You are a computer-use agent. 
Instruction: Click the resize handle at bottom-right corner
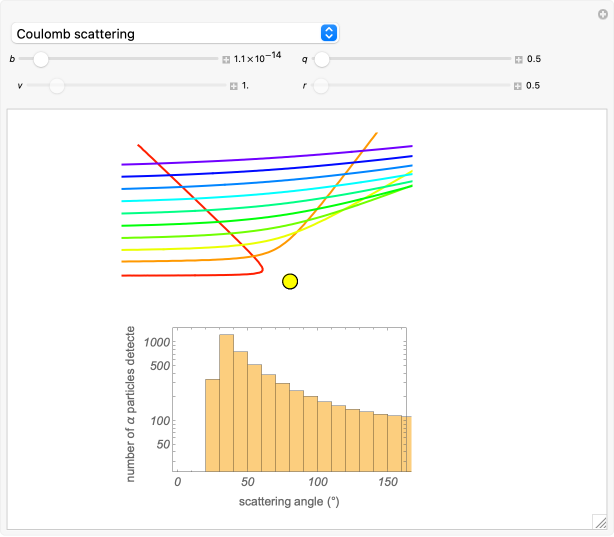coord(599,521)
